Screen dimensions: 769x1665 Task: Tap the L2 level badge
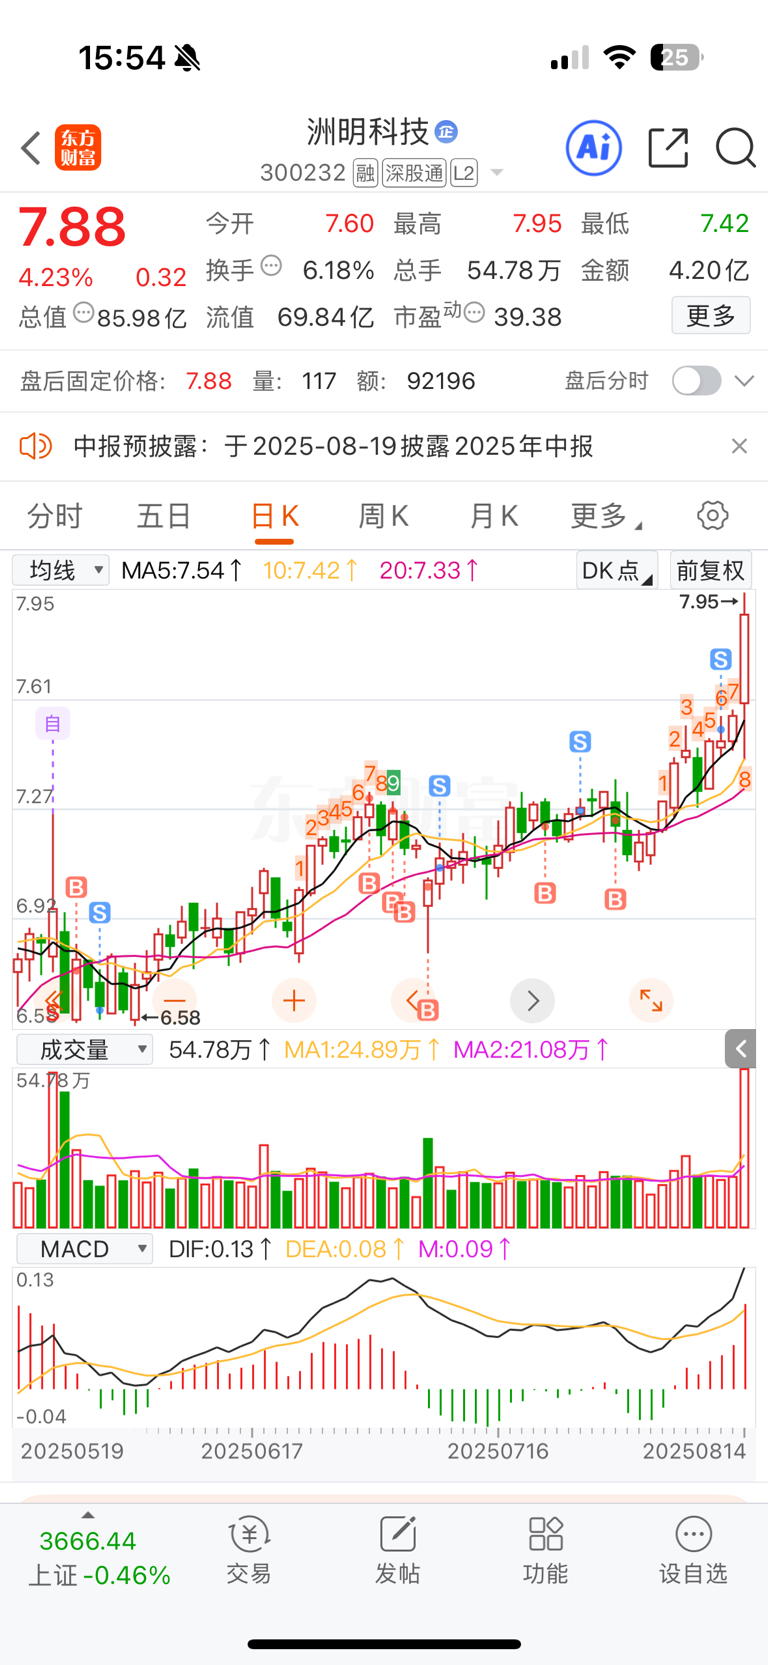click(464, 174)
